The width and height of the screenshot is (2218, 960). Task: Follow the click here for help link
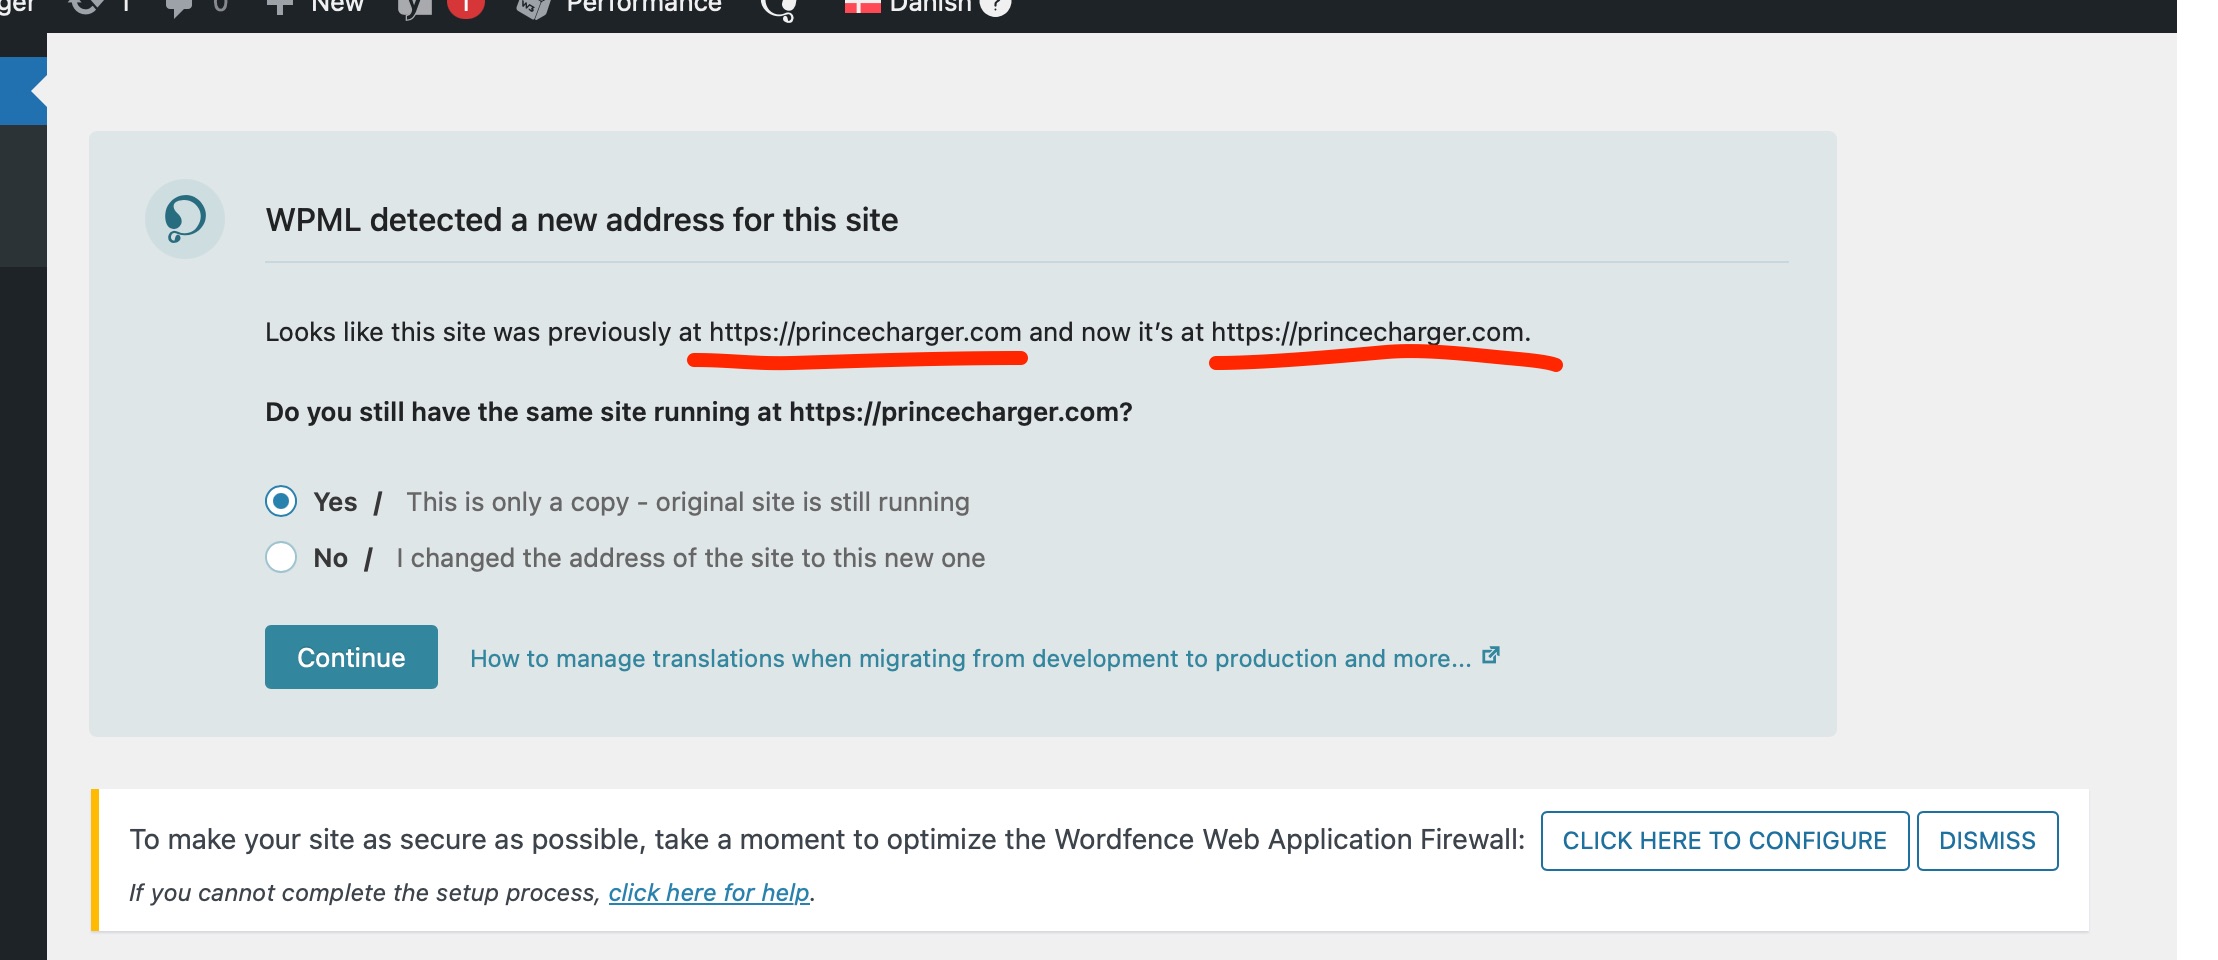(709, 893)
